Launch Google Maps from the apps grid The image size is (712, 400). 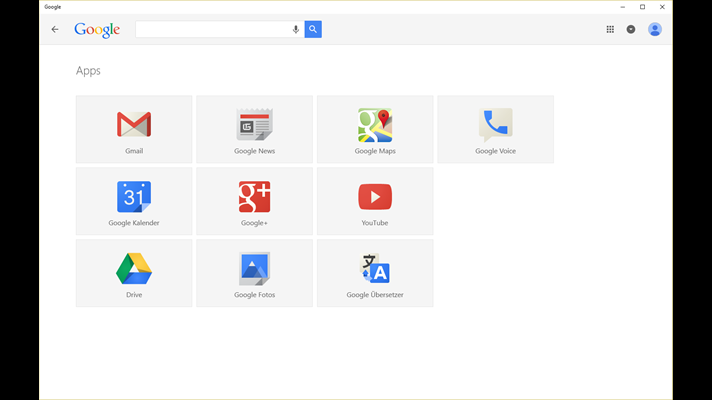375,129
